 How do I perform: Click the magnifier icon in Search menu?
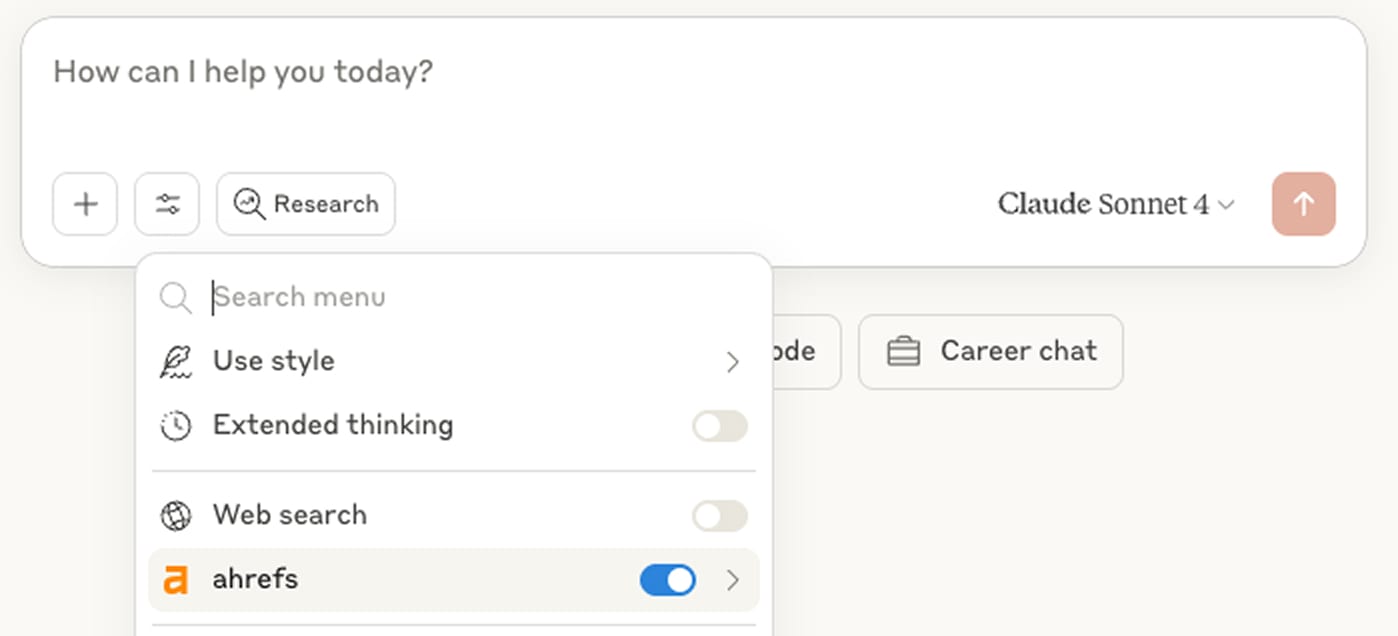pyautogui.click(x=176, y=298)
